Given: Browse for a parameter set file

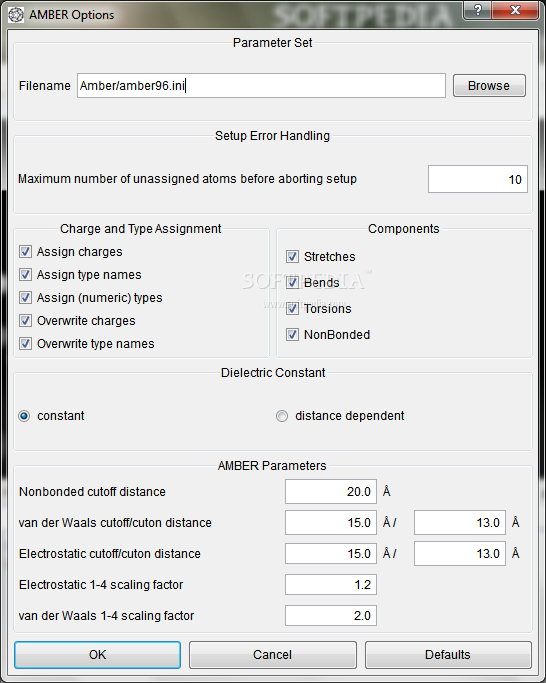Looking at the screenshot, I should 489,85.
